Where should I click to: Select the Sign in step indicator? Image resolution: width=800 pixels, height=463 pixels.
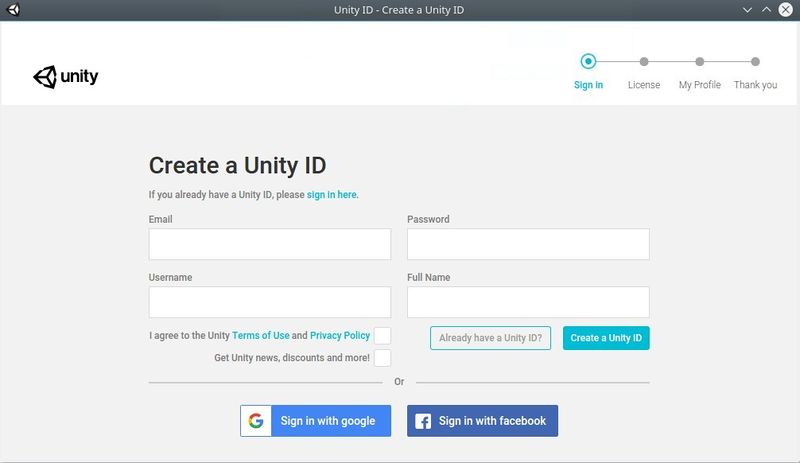coord(588,62)
